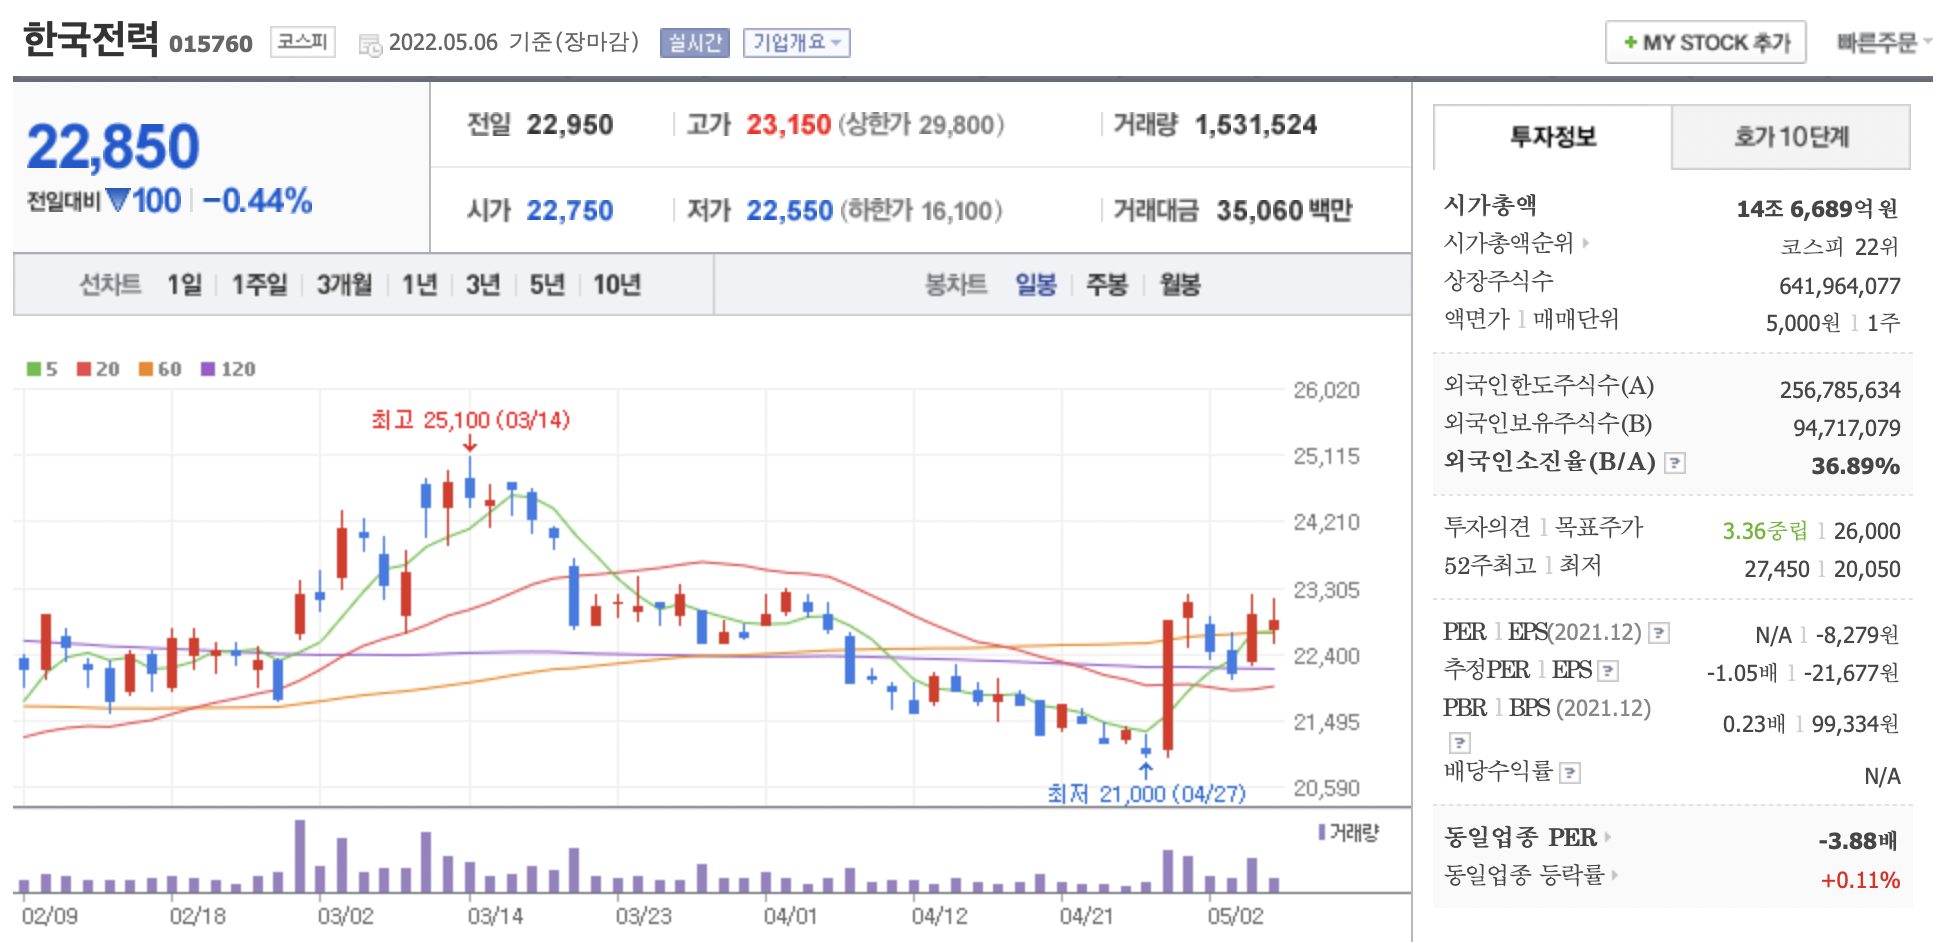
Task: Click the MY STOCK 추가 button
Action: point(1706,43)
